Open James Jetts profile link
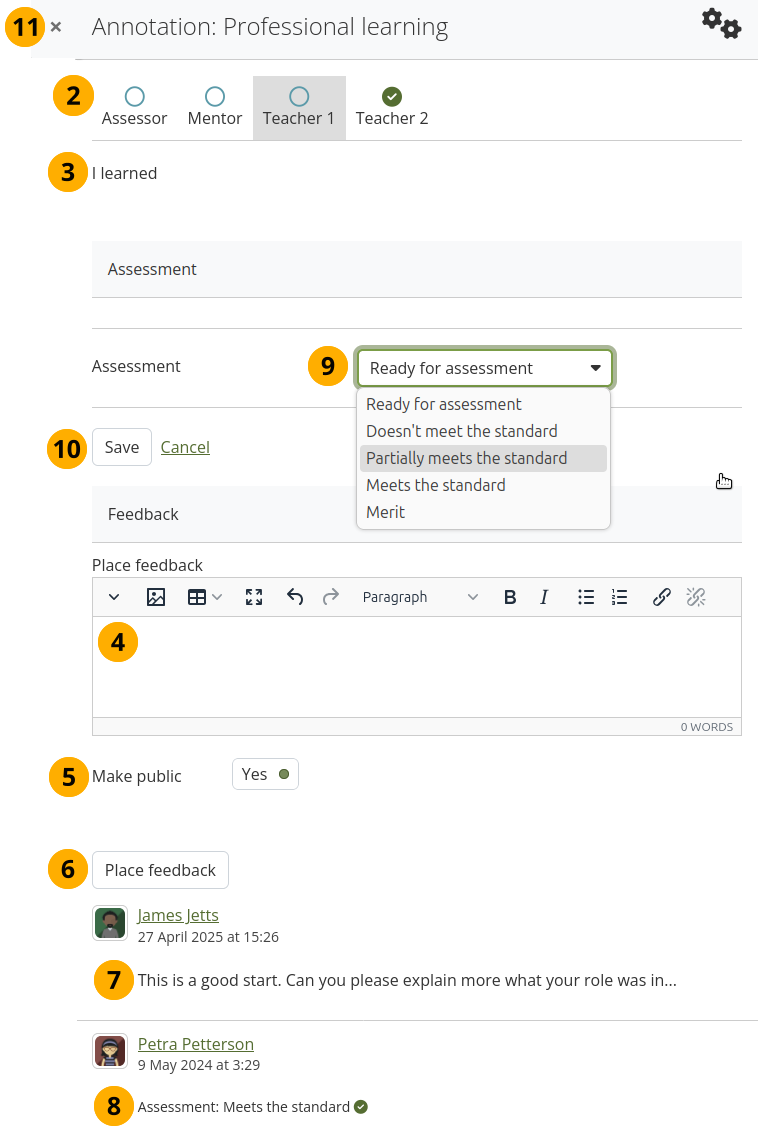The width and height of the screenshot is (758, 1129). [x=178, y=915]
